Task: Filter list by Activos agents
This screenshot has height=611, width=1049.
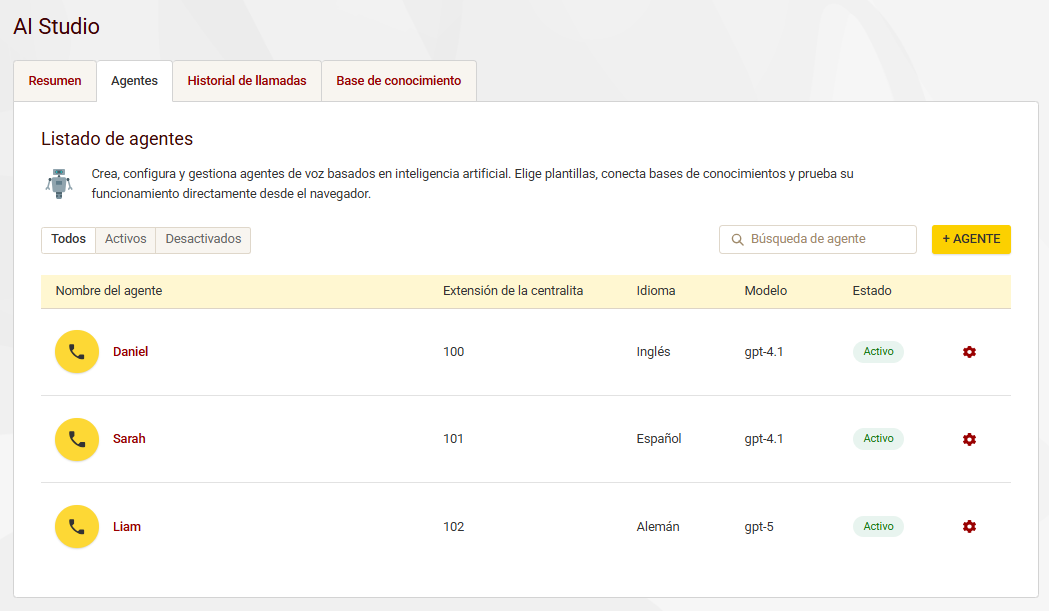Action: (126, 240)
